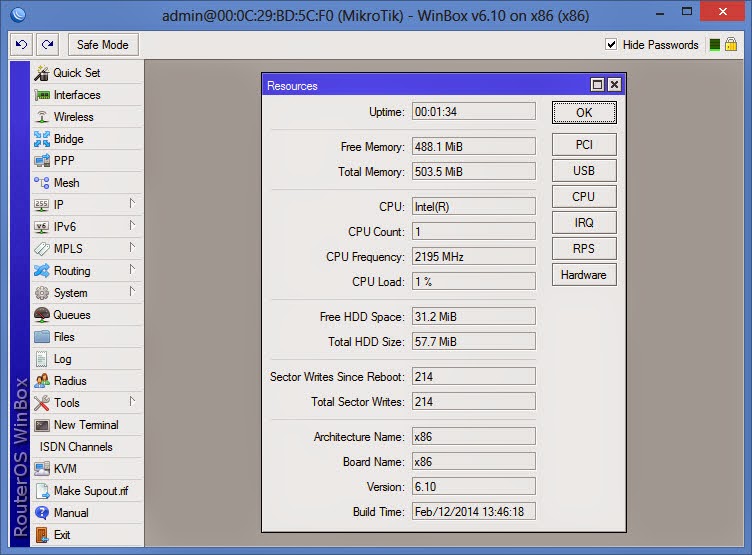Open the USB device list
752x555 pixels.
584,171
